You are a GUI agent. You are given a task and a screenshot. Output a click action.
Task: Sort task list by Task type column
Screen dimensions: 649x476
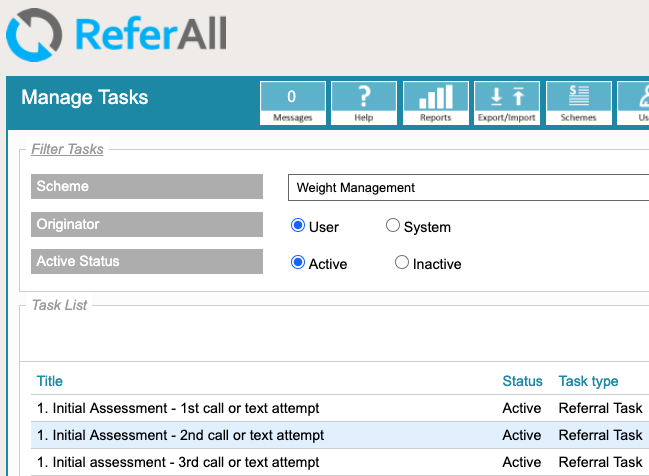(588, 381)
